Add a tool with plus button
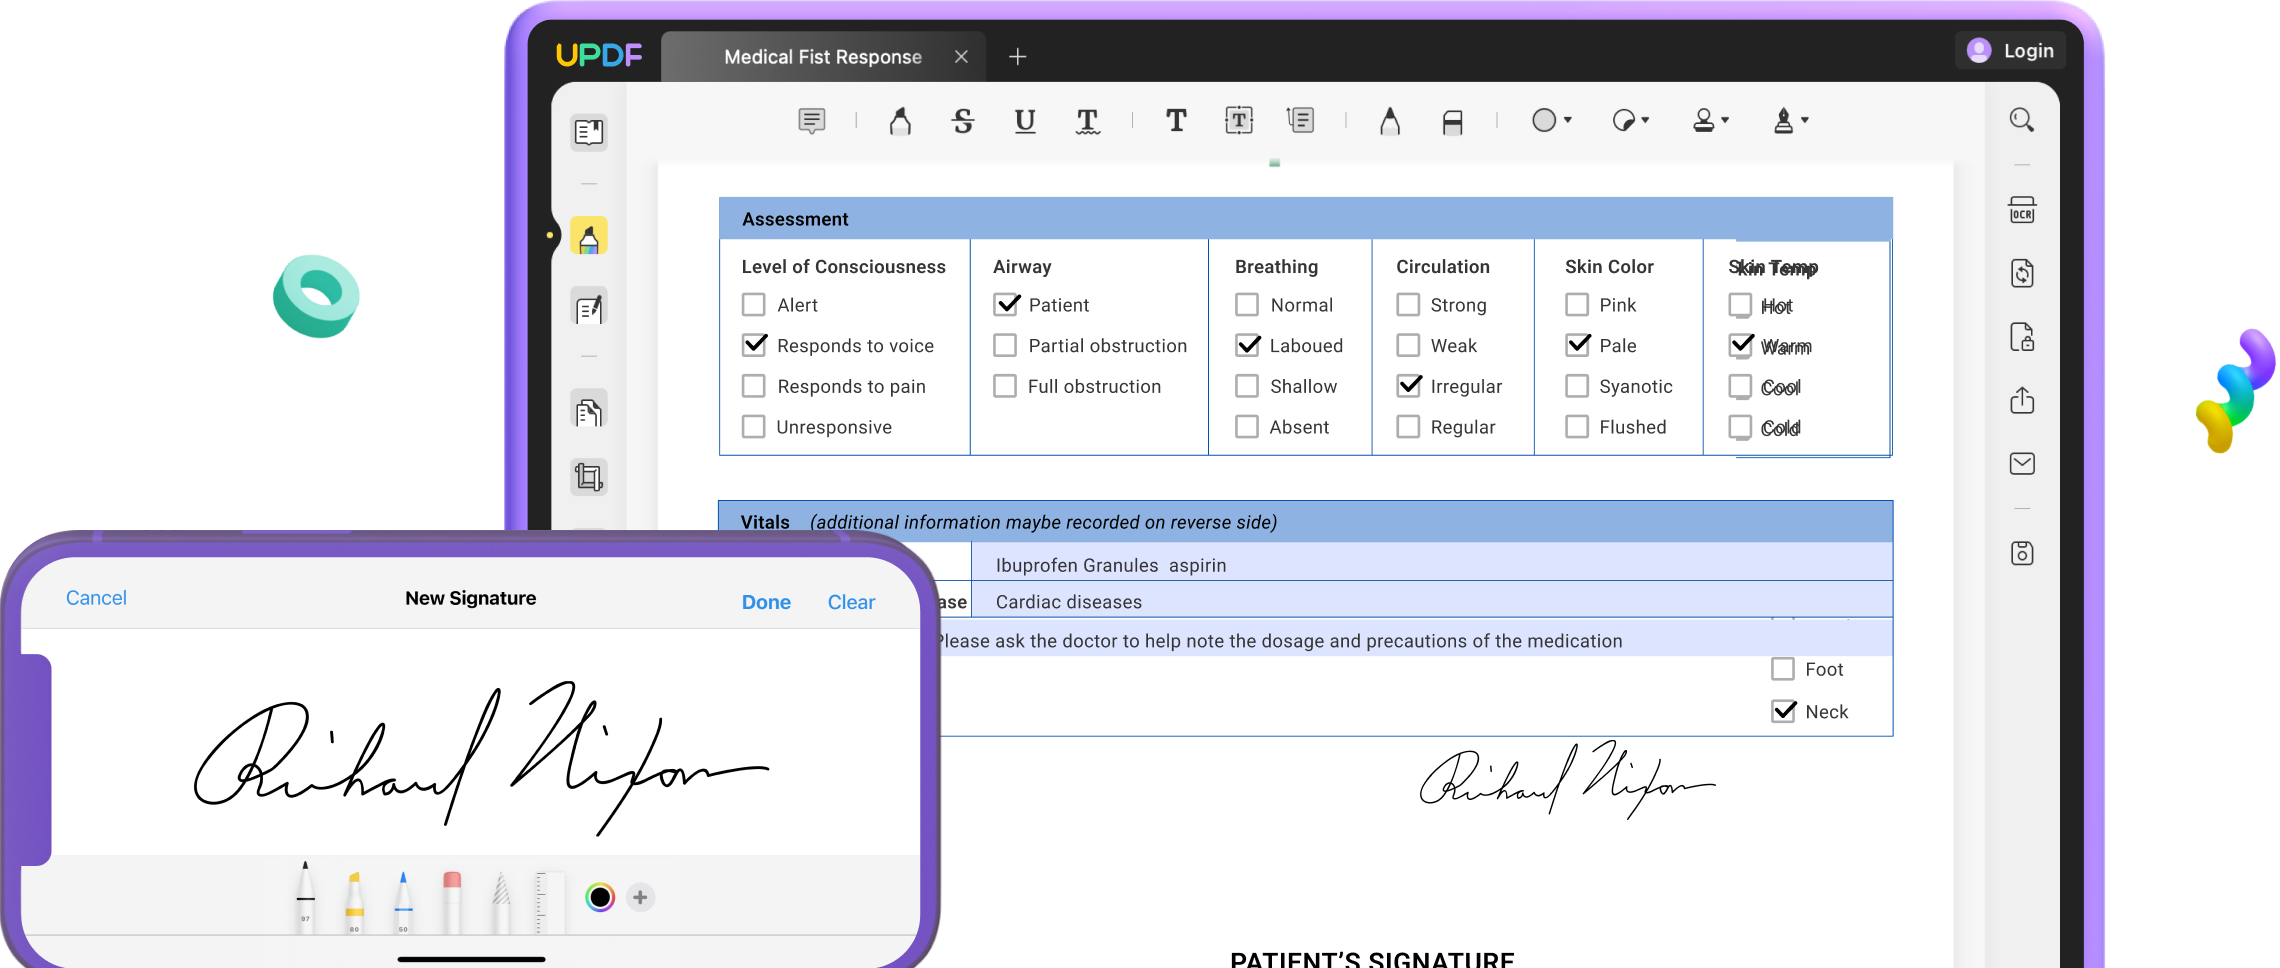 coord(640,898)
